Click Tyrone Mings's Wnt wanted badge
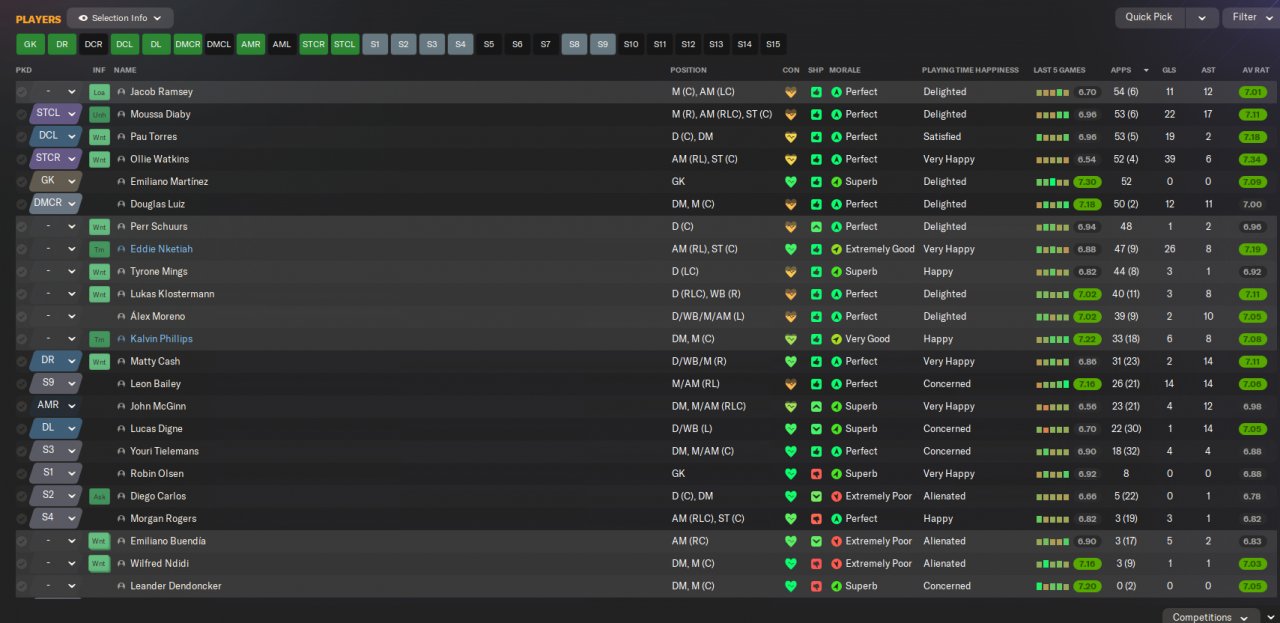The height and width of the screenshot is (623, 1280). [x=98, y=272]
